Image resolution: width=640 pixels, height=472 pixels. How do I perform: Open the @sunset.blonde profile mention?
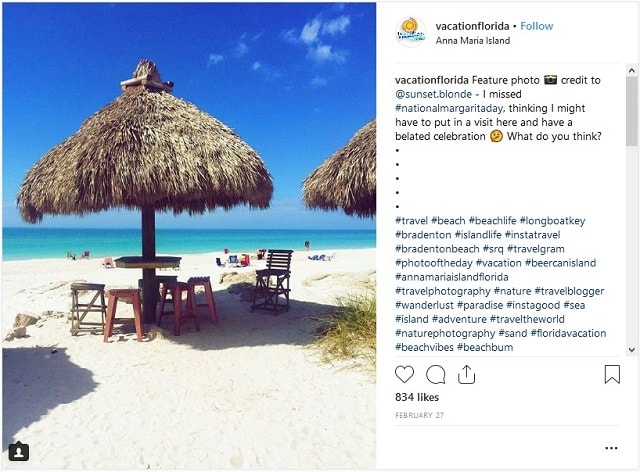point(433,94)
